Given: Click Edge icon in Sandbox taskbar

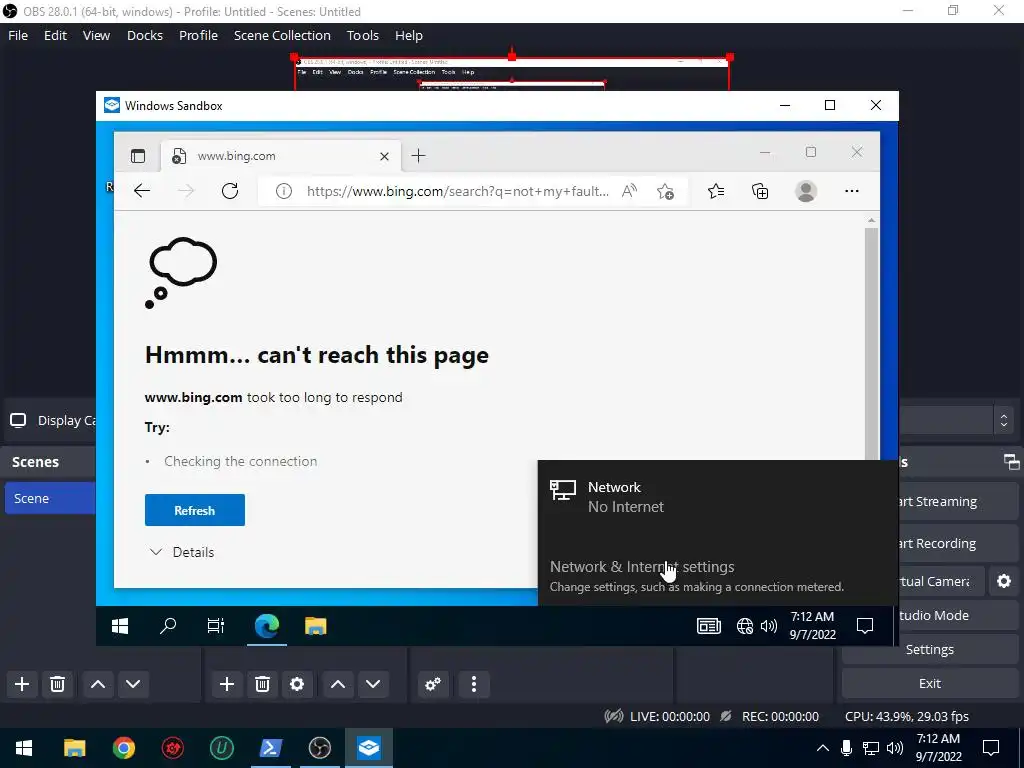Looking at the screenshot, I should click(x=266, y=626).
